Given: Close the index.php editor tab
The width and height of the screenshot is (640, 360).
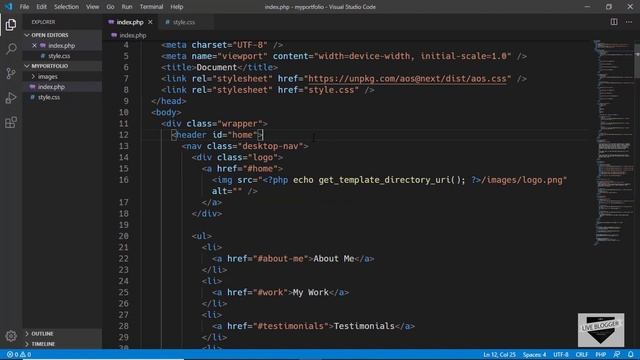Looking at the screenshot, I should [150, 22].
